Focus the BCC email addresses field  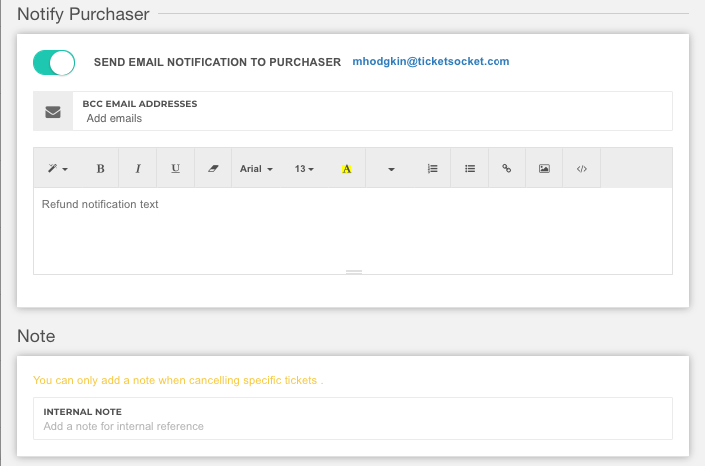pyautogui.click(x=372, y=112)
